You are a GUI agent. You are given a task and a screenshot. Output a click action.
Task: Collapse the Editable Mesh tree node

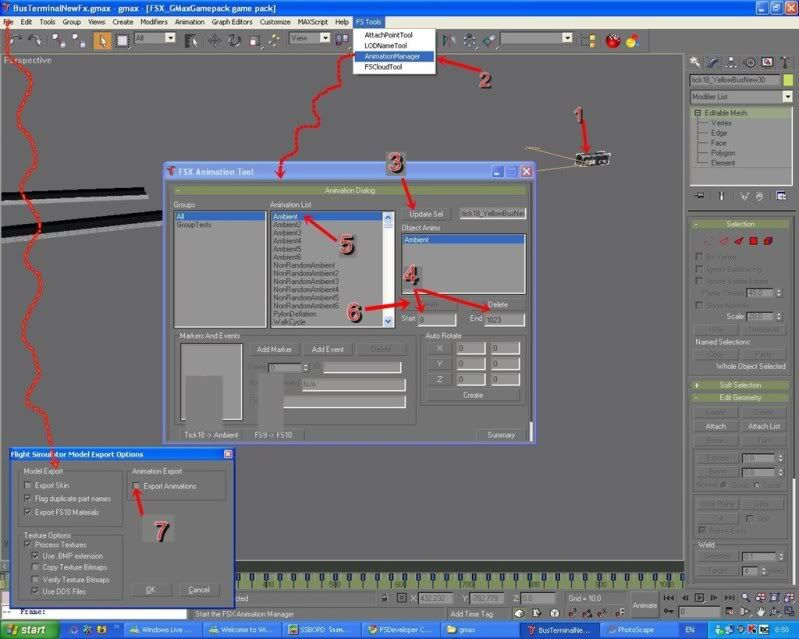pyautogui.click(x=697, y=113)
